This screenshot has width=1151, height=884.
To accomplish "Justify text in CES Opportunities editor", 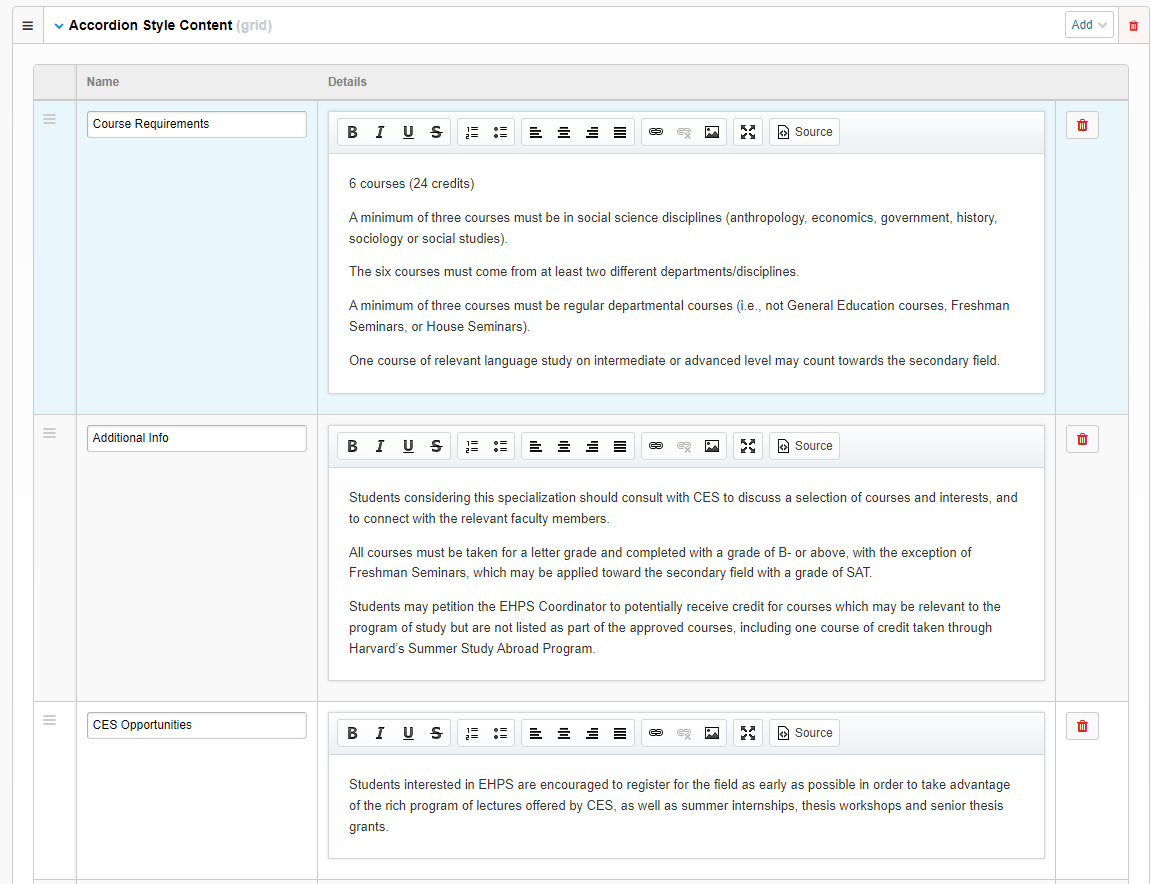I will [620, 733].
